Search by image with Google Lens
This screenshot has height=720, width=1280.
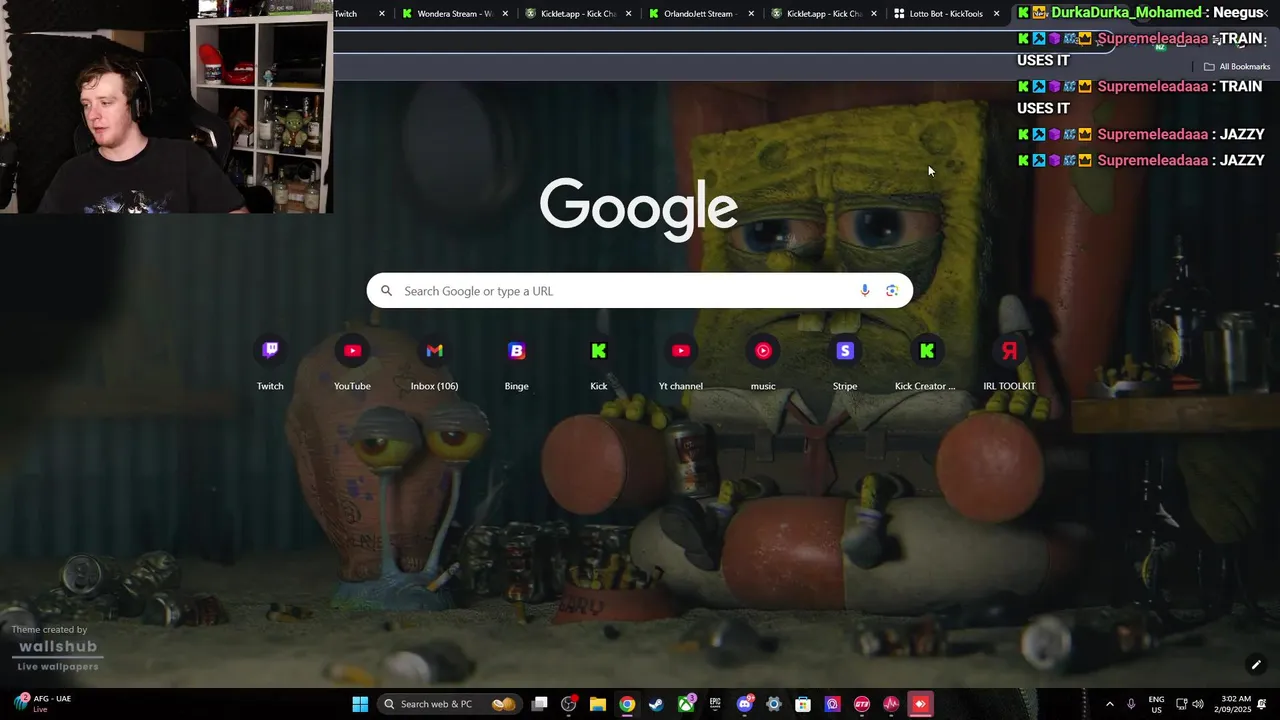click(x=892, y=291)
